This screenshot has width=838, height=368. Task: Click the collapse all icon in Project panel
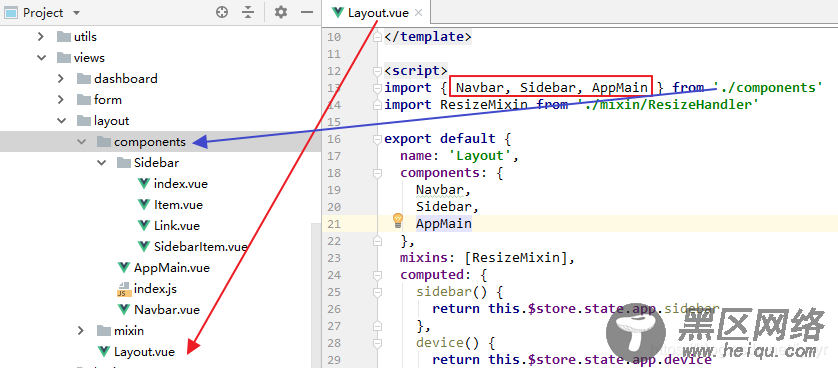pyautogui.click(x=248, y=12)
